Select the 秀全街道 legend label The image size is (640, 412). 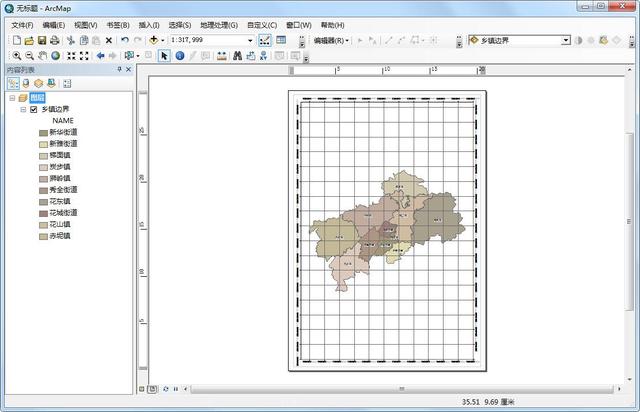[63, 190]
